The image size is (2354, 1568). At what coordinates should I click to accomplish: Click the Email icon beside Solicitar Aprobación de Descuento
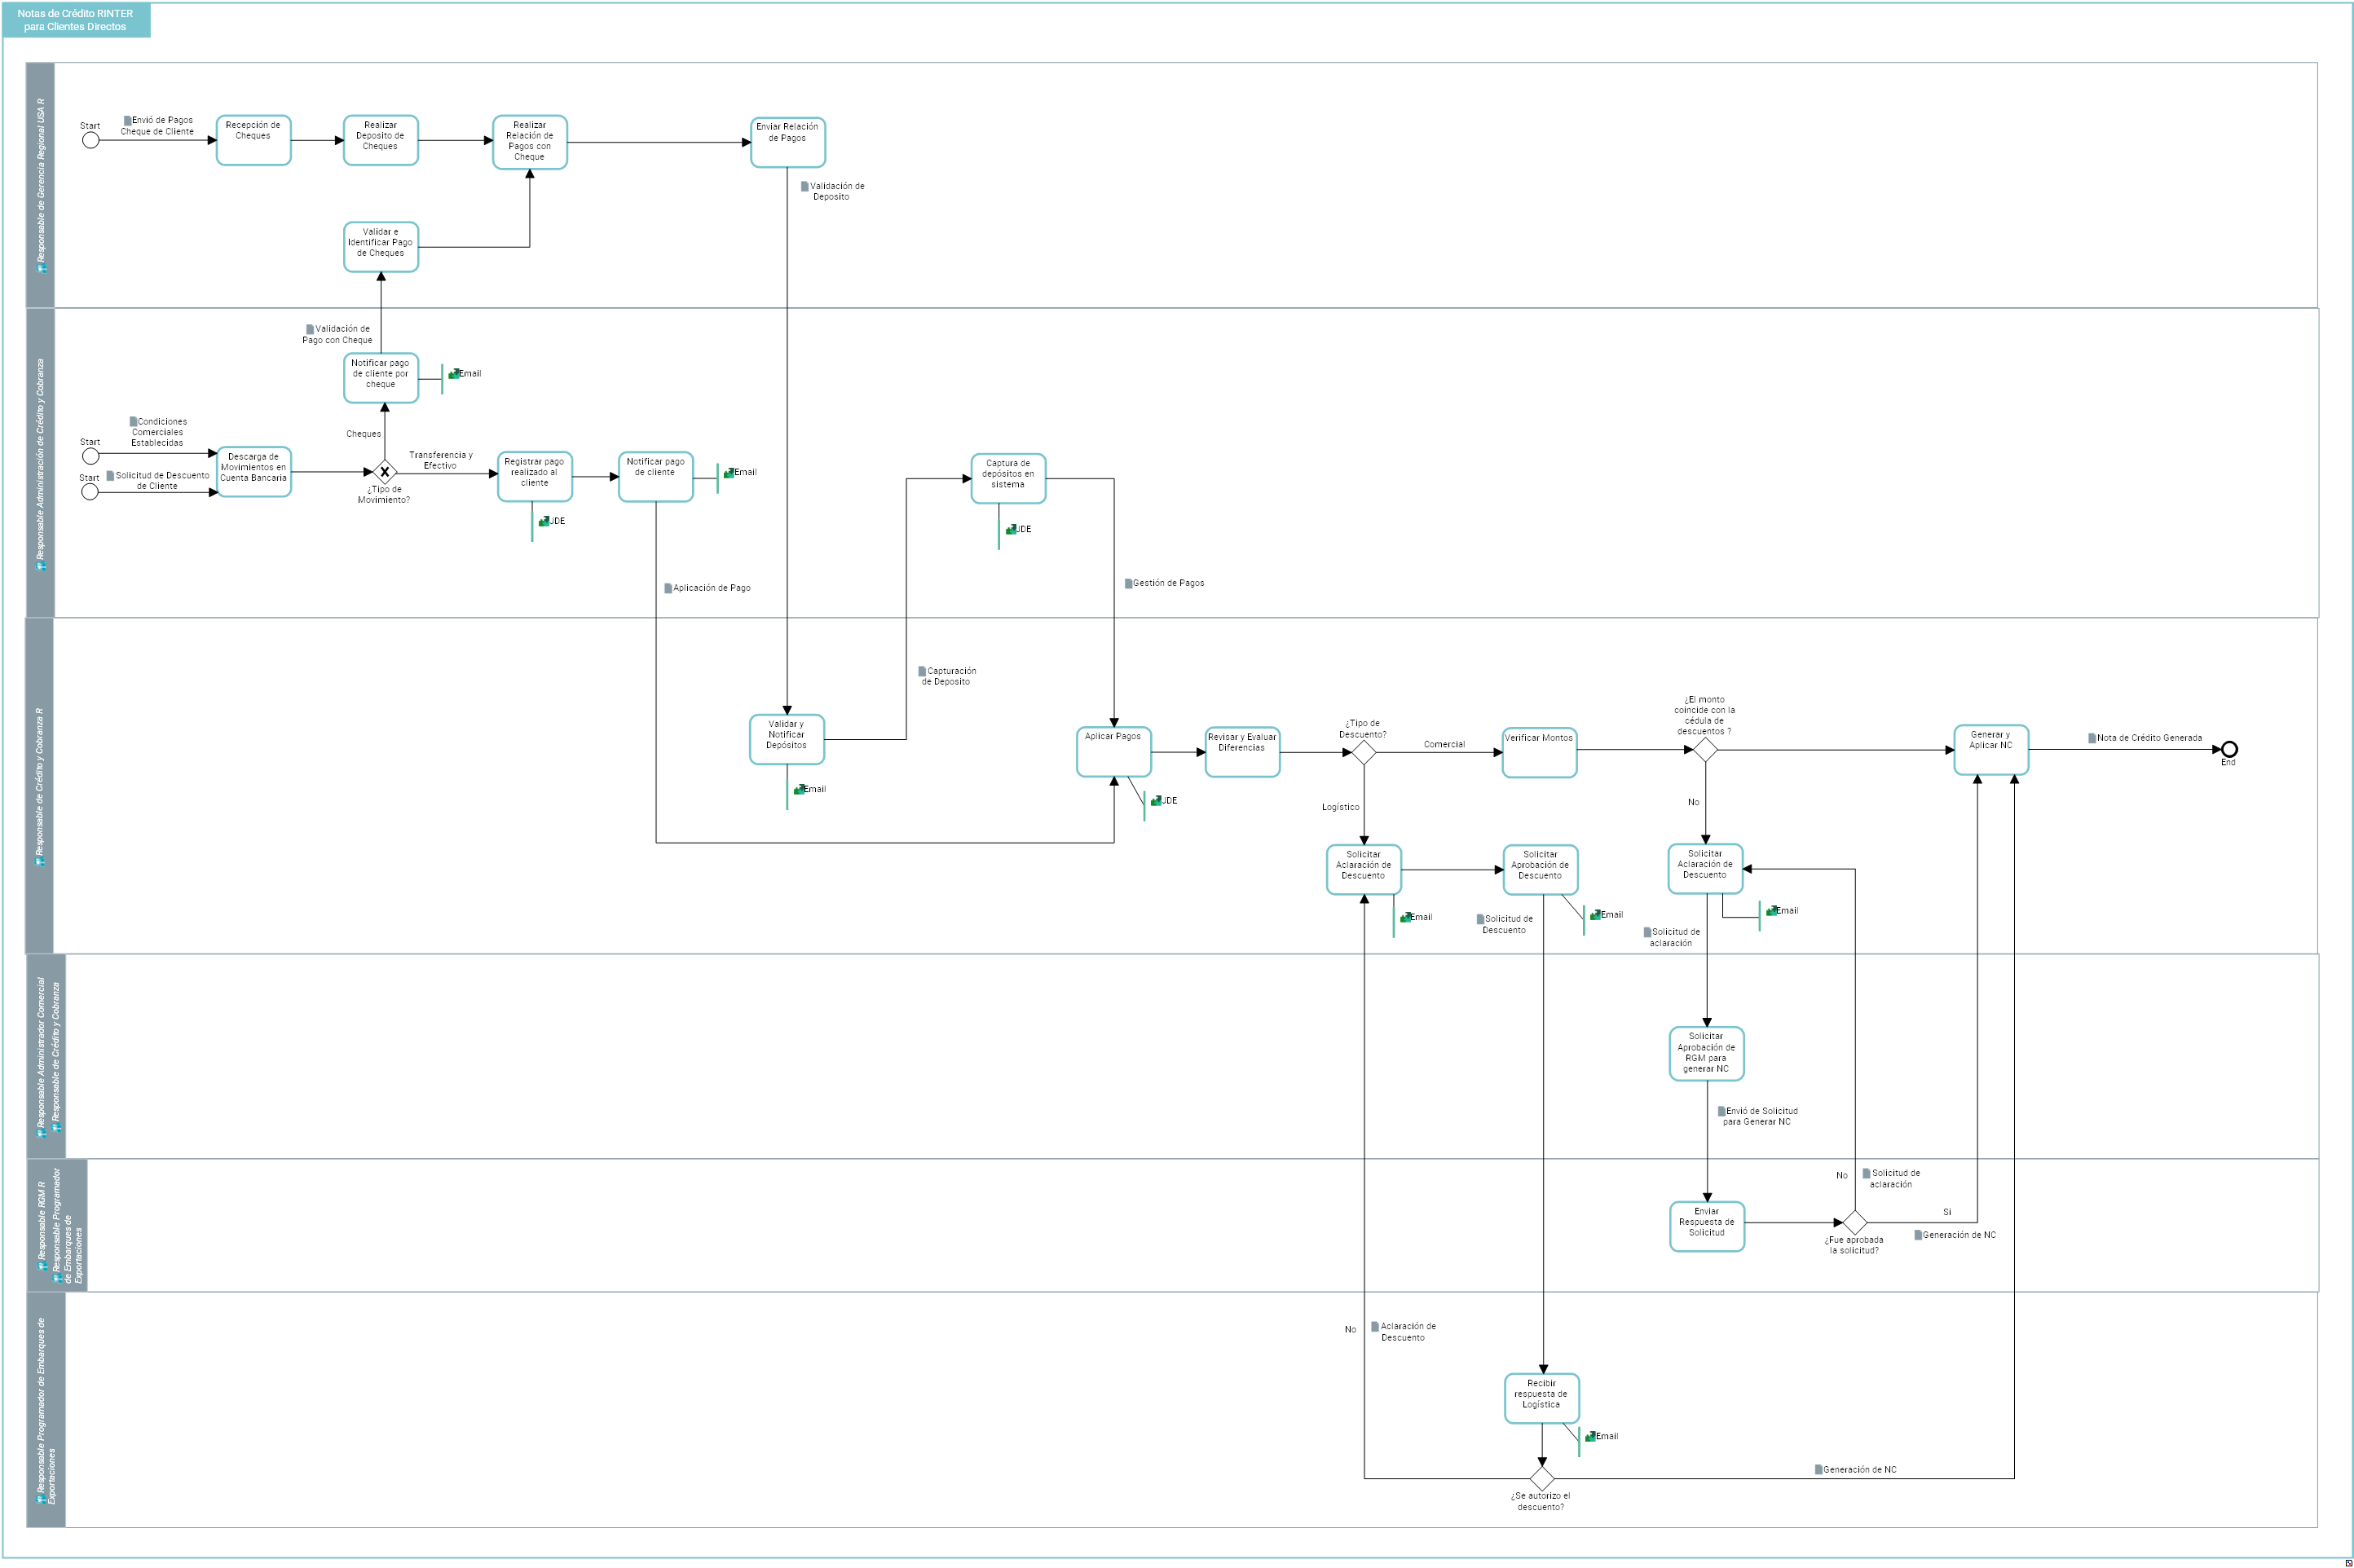point(1595,915)
